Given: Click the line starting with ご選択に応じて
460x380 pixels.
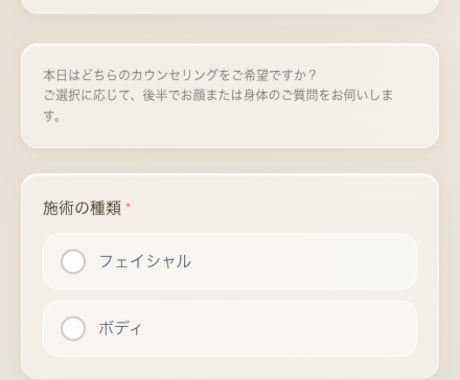Looking at the screenshot, I should pyautogui.click(x=218, y=96).
